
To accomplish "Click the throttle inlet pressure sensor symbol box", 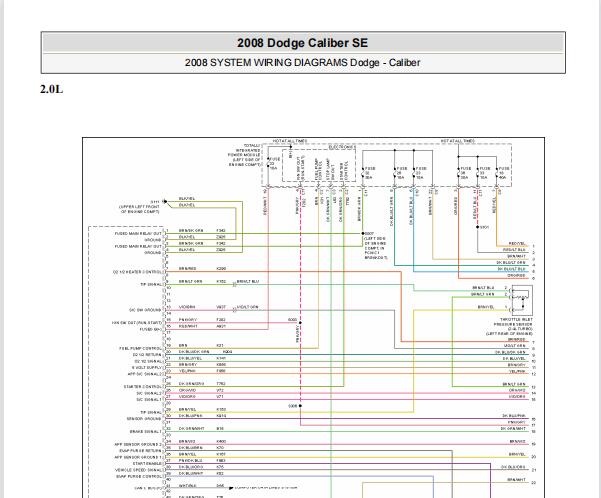I will (522, 299).
